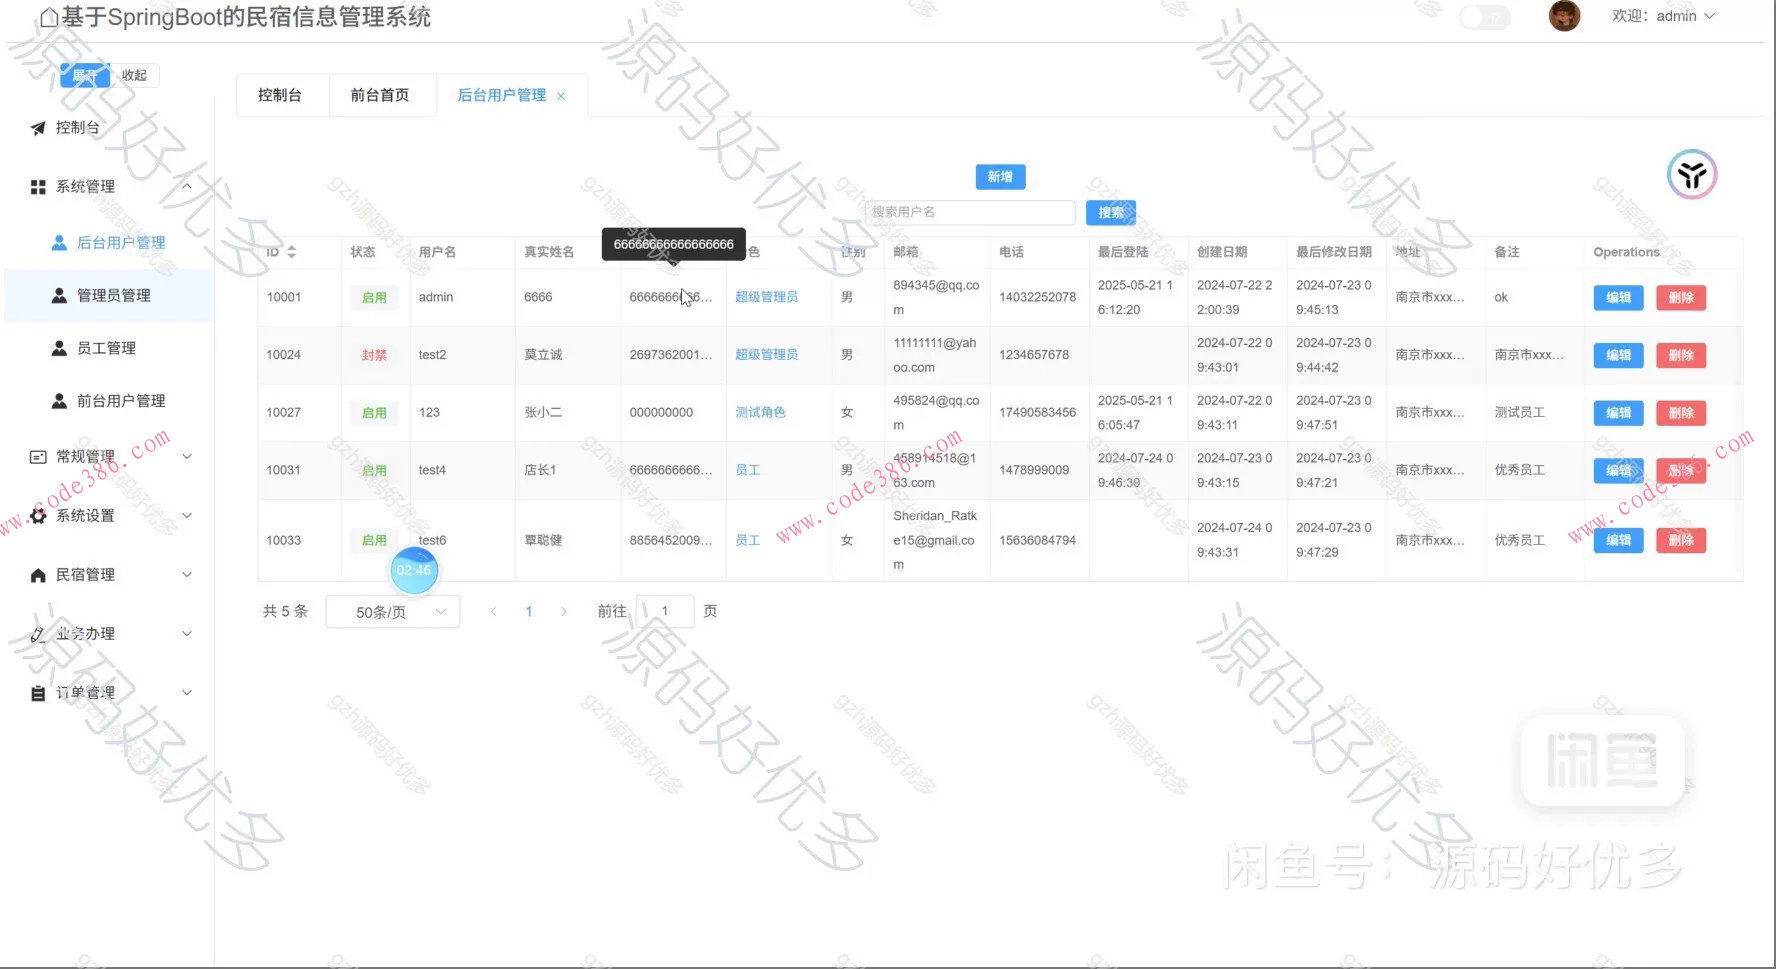This screenshot has width=1776, height=969.
Task: Click the blue 新增 button
Action: pyautogui.click(x=1000, y=177)
